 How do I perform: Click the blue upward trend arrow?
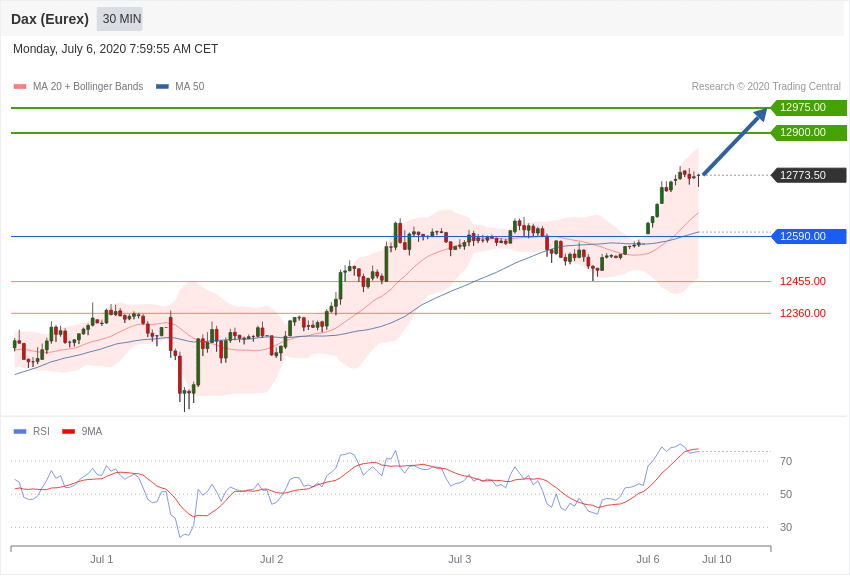[735, 141]
